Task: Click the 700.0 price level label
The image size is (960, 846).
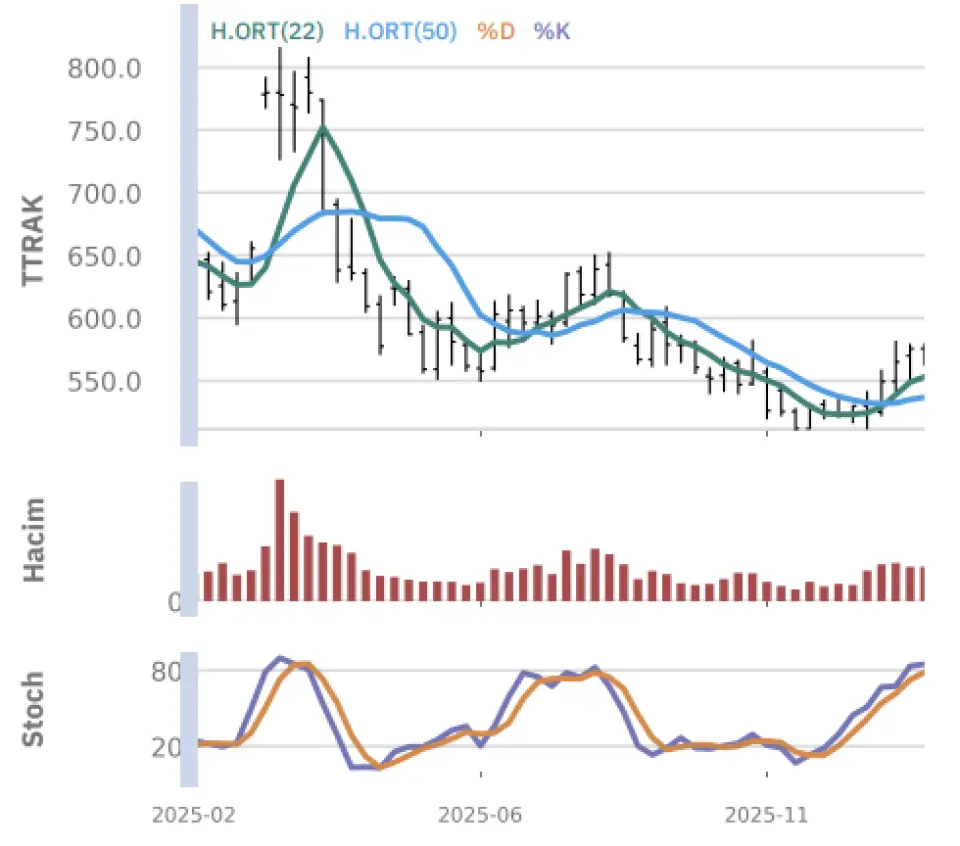Action: pos(105,194)
